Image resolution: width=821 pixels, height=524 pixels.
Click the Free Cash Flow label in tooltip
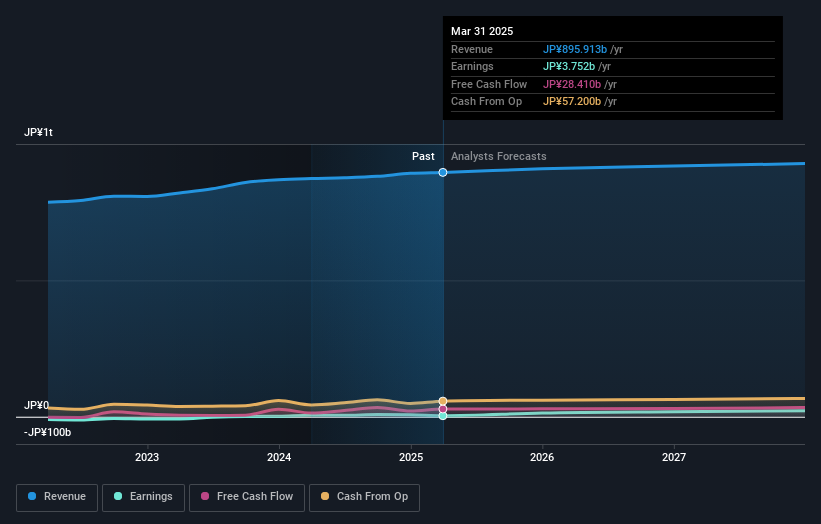tap(489, 84)
